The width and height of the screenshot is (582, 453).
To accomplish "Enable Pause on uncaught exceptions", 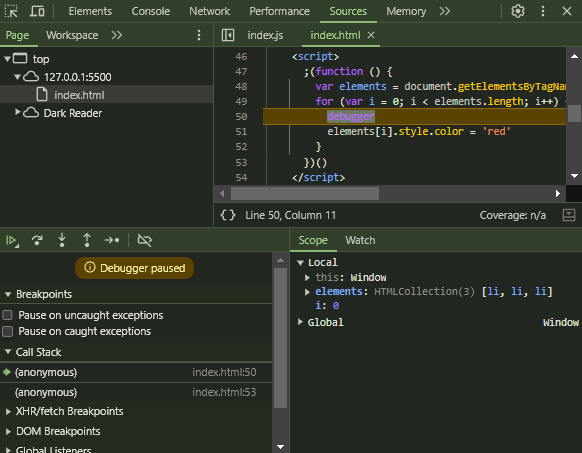I will point(7,315).
